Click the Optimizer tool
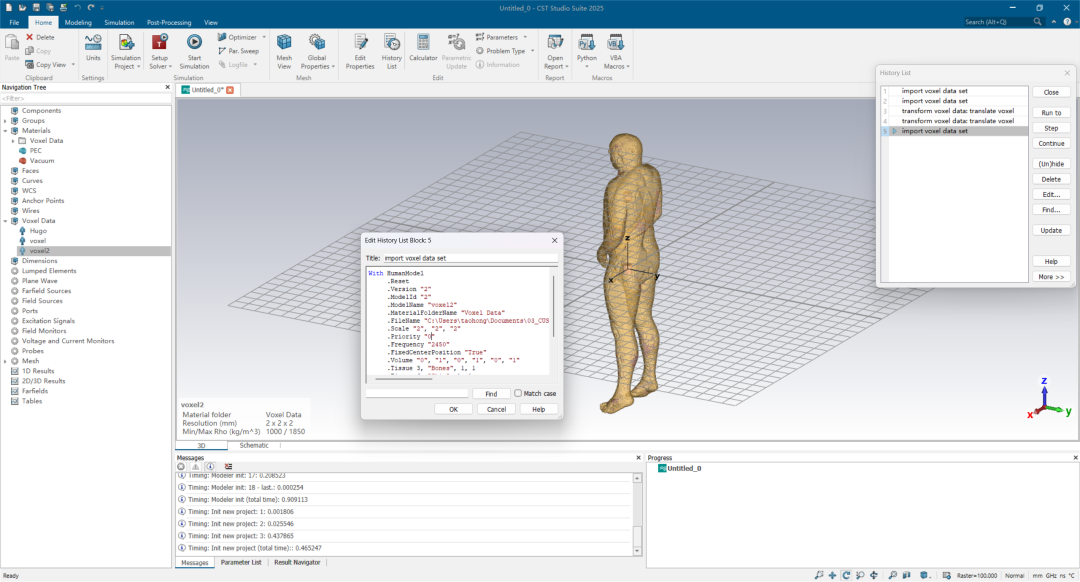 point(237,37)
